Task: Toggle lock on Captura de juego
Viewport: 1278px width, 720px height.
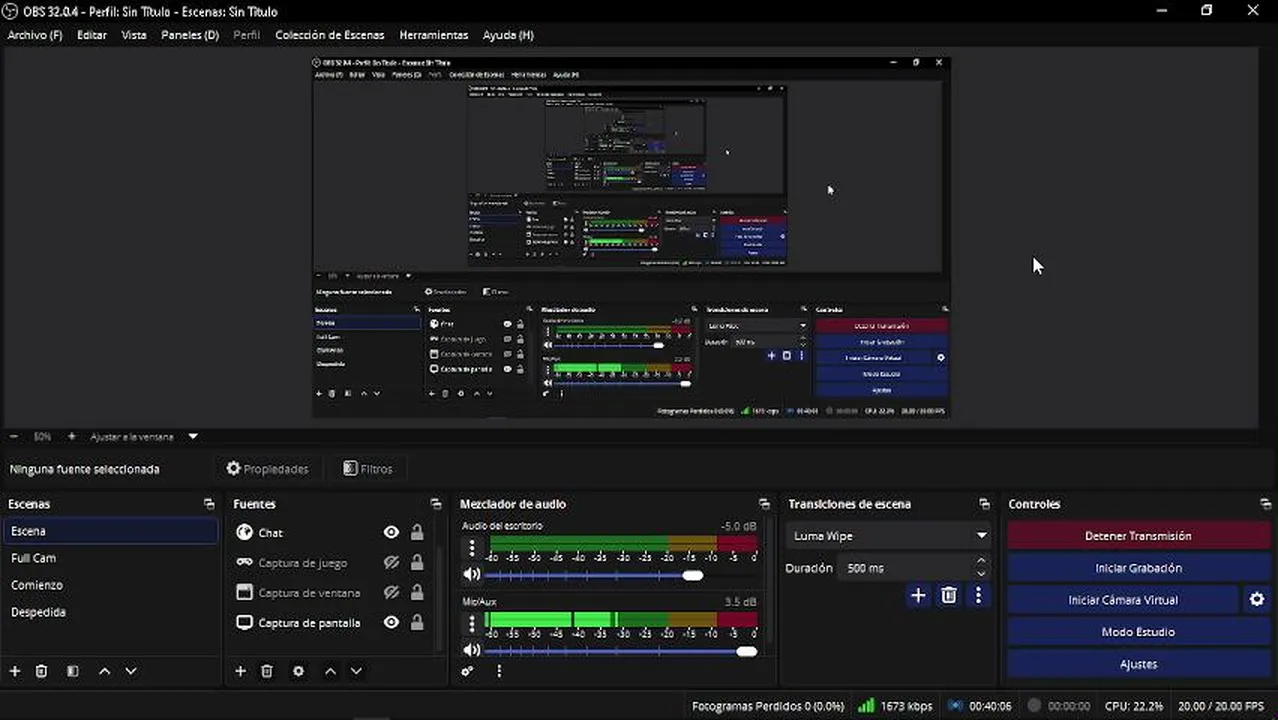Action: pos(417,563)
